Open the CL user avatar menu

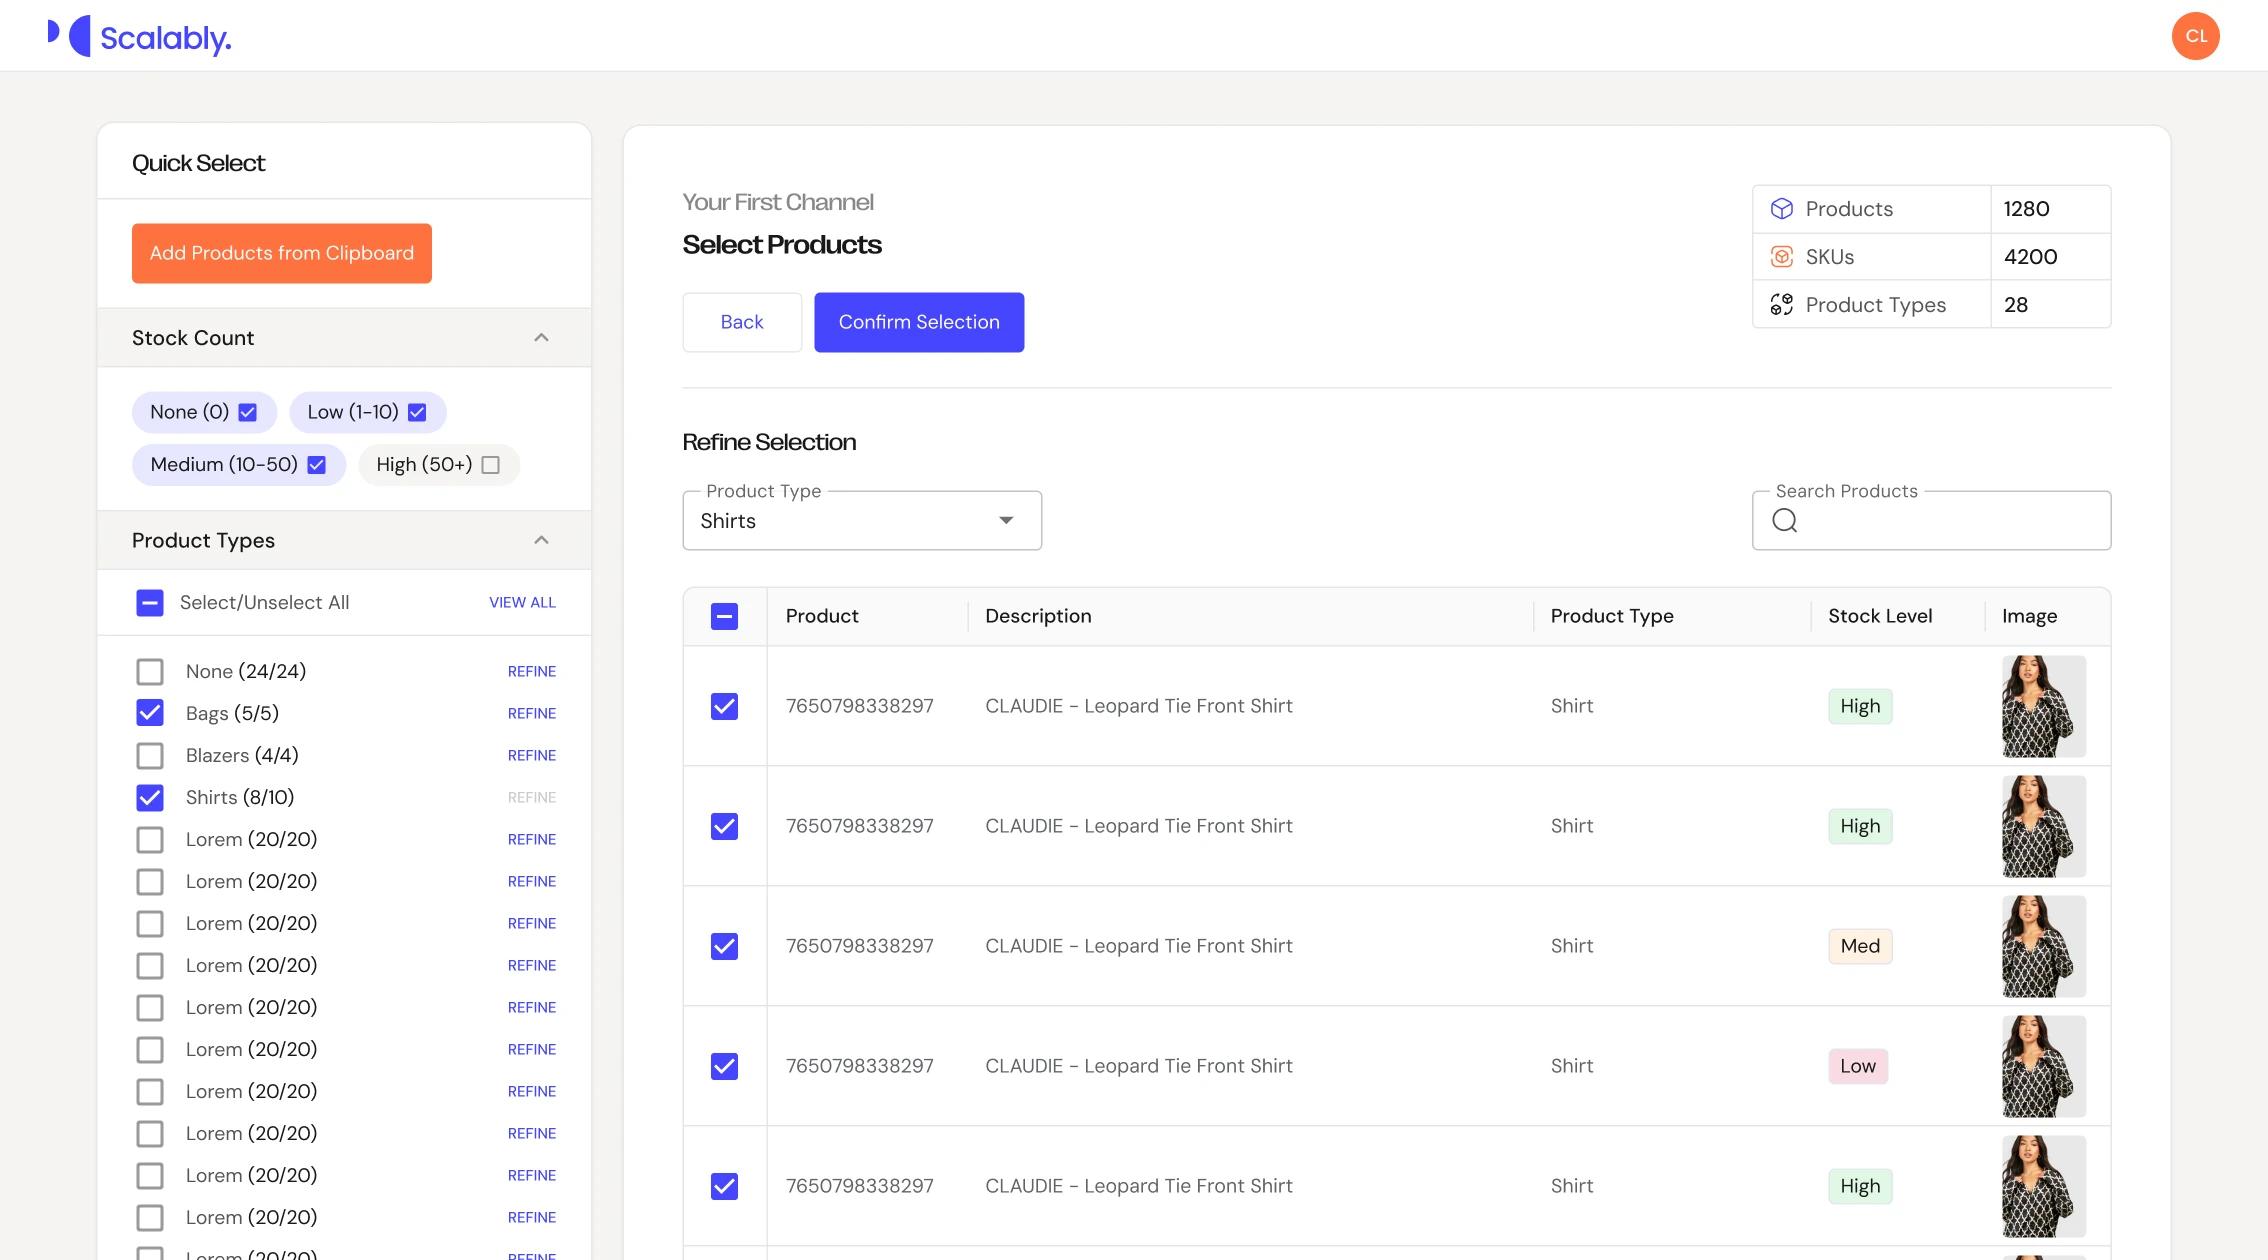[2195, 36]
